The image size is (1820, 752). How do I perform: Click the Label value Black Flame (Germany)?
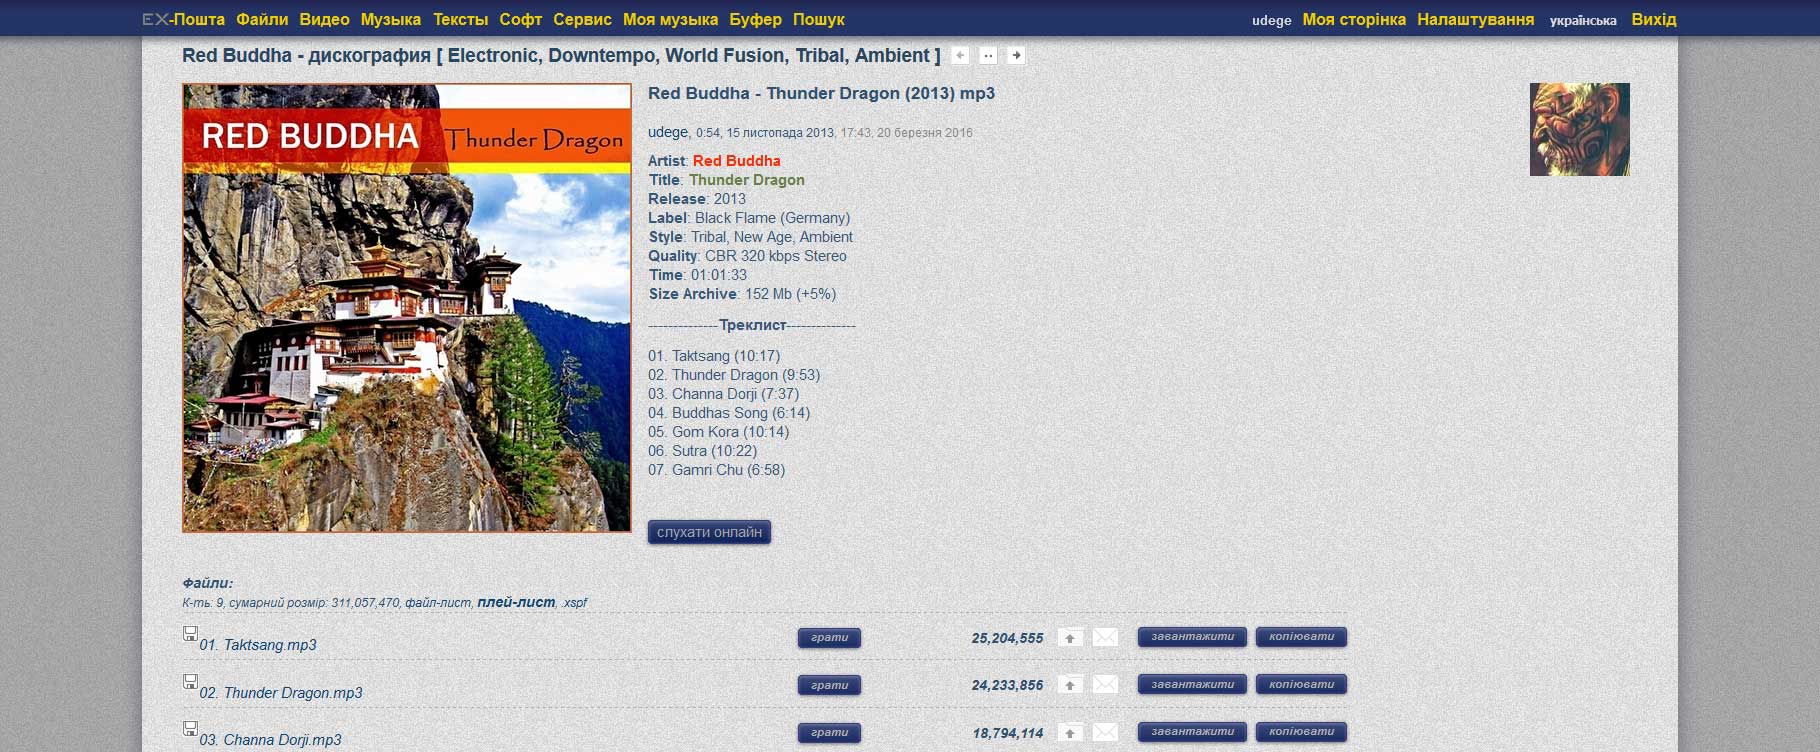point(772,218)
